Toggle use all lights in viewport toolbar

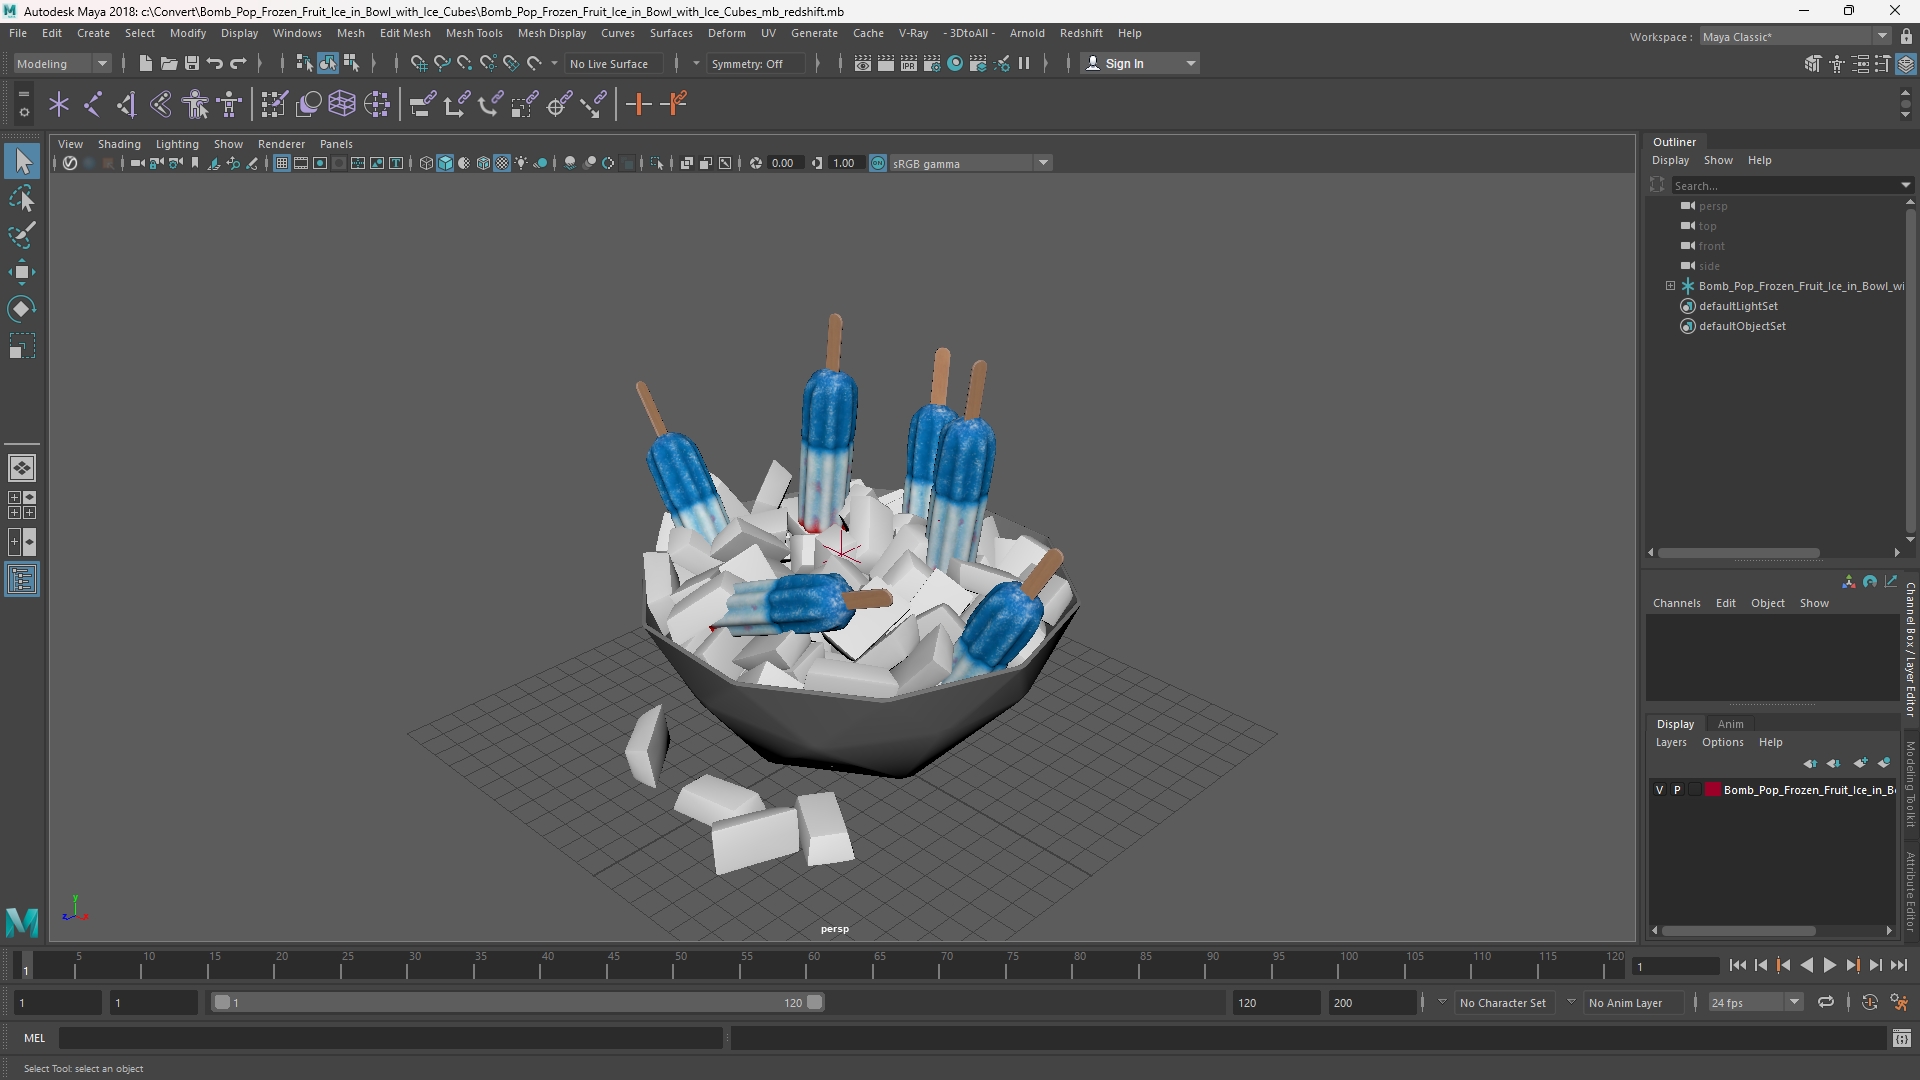tap(521, 163)
